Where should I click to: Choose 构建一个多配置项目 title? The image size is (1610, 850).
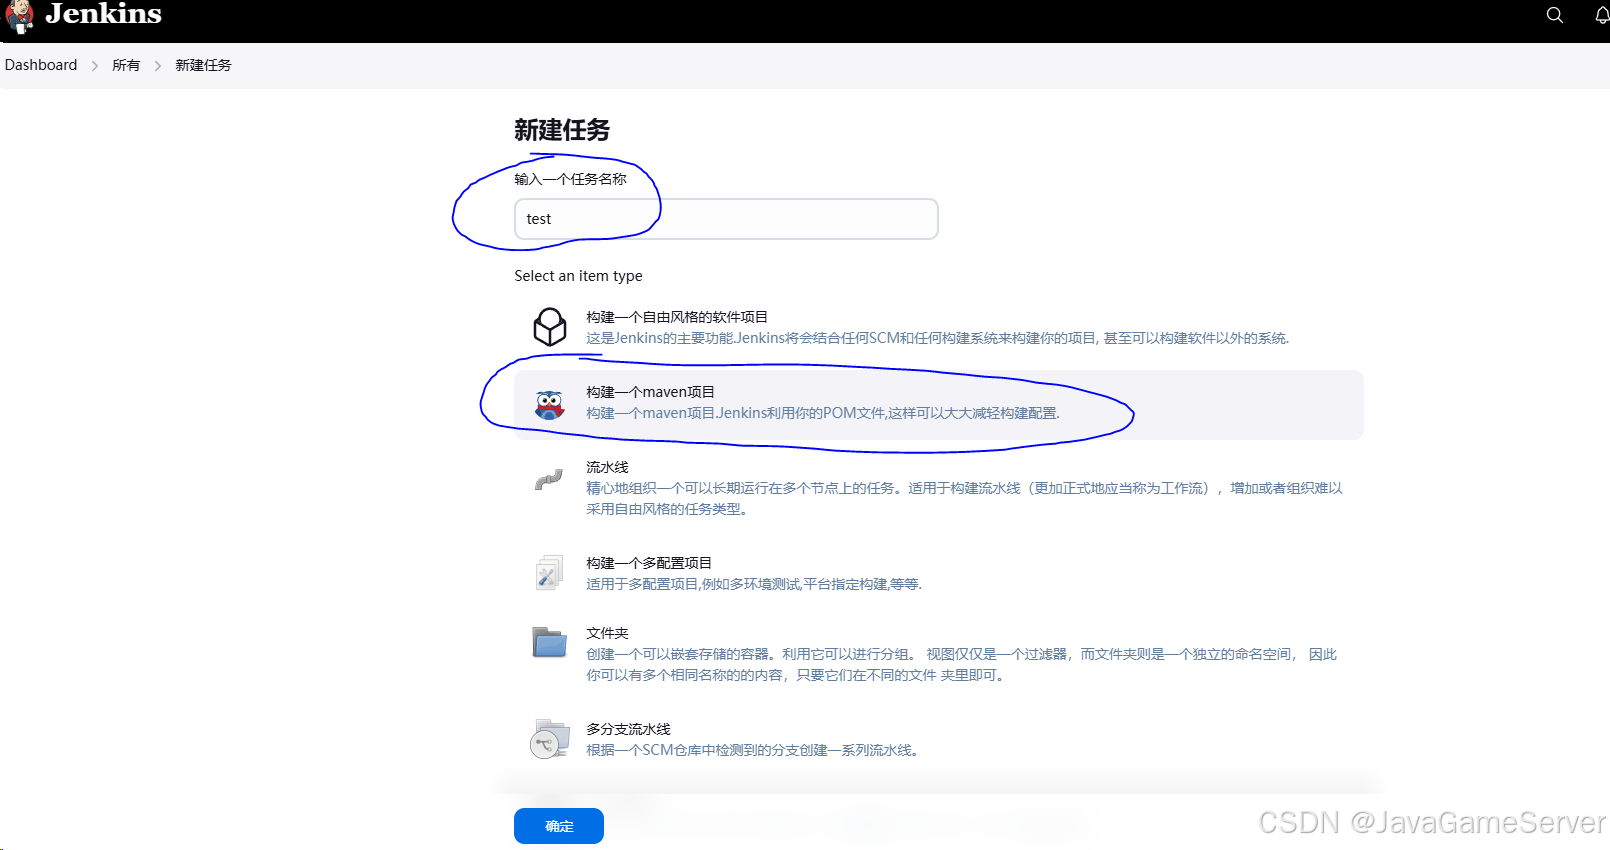(649, 563)
